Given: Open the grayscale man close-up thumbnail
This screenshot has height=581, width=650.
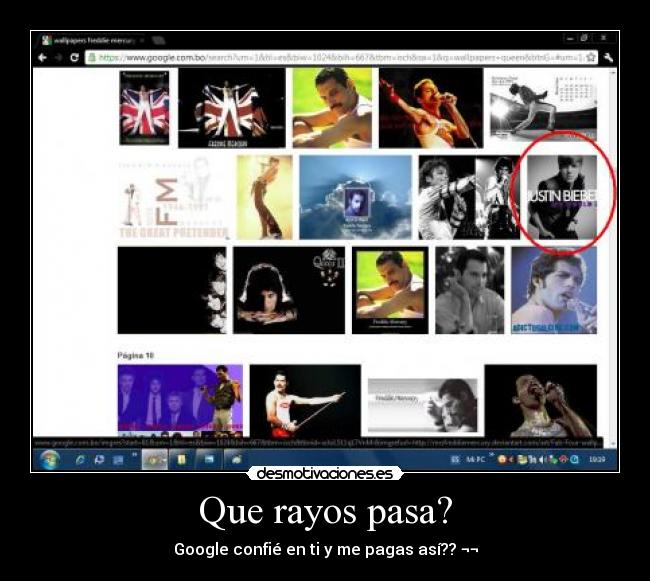Looking at the screenshot, I should point(470,290).
